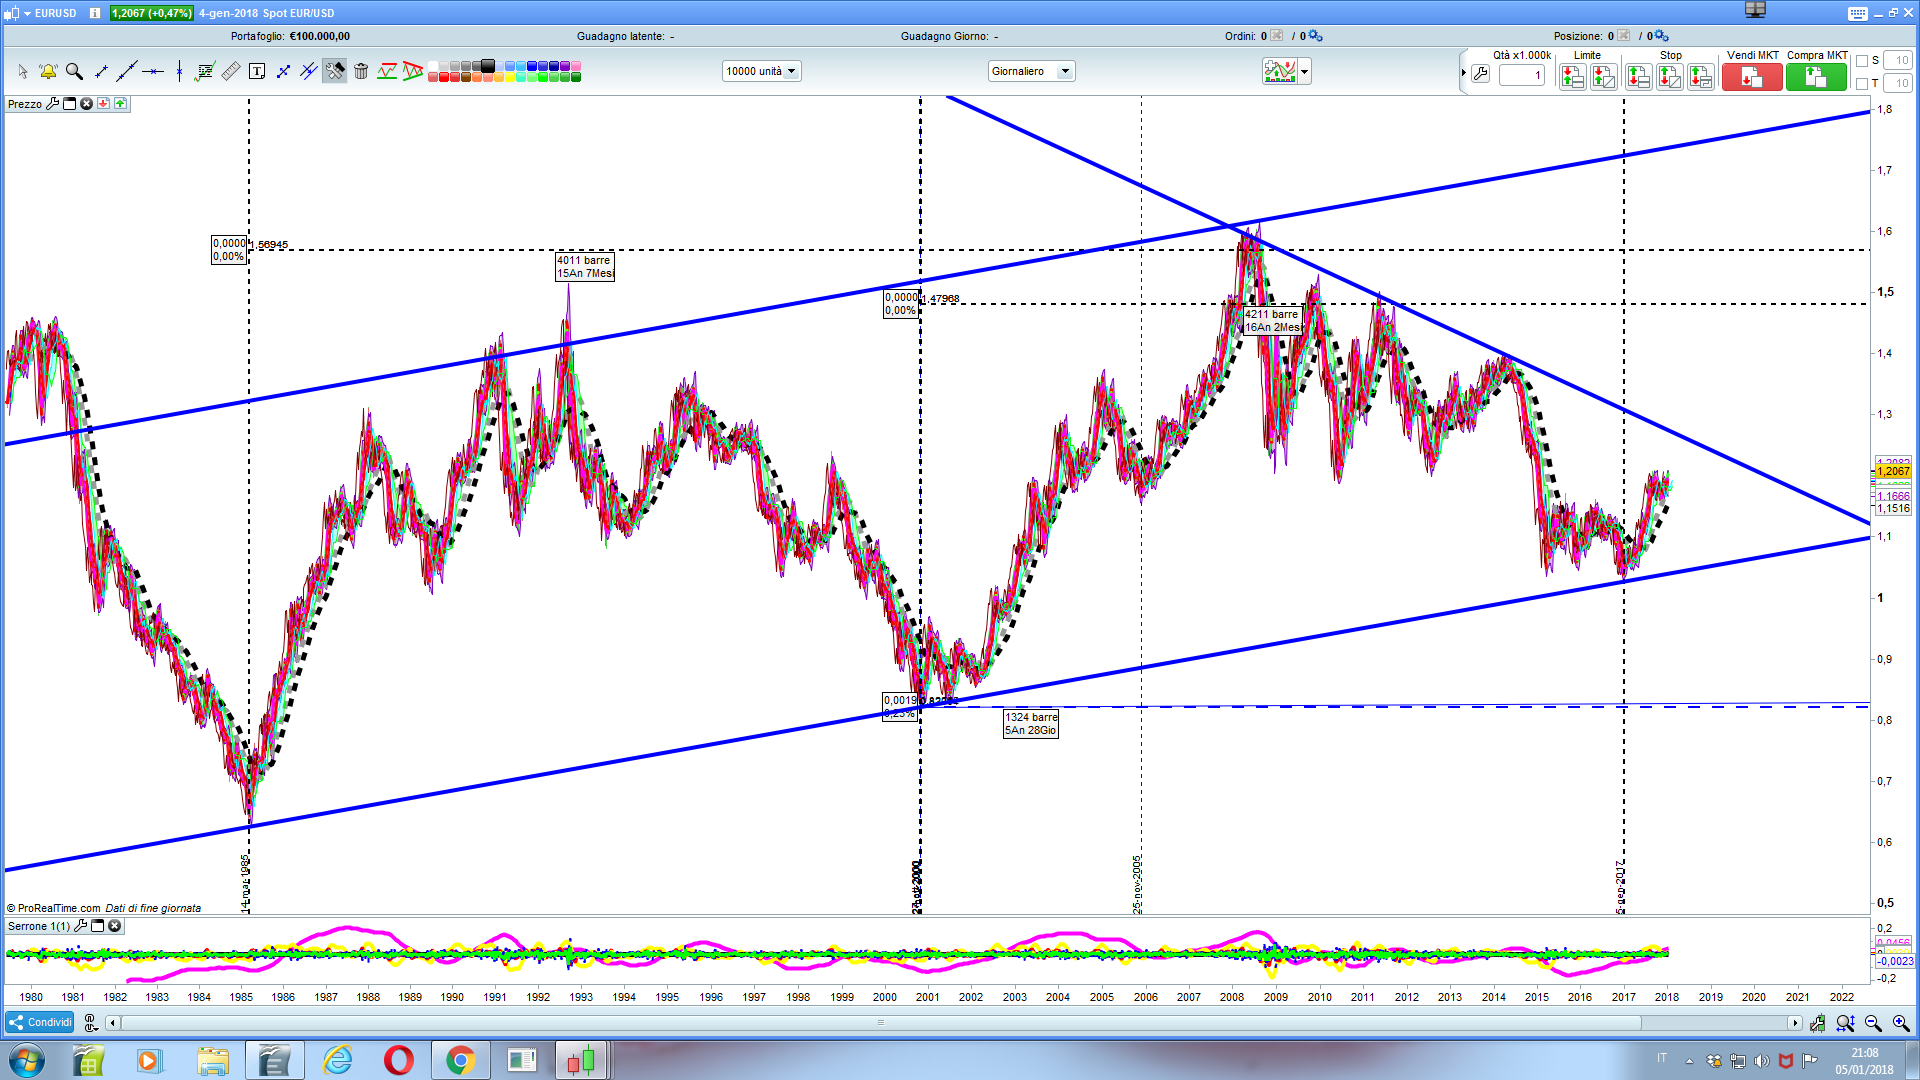
Task: Open the indicator on chart tool
Action: coord(205,71)
